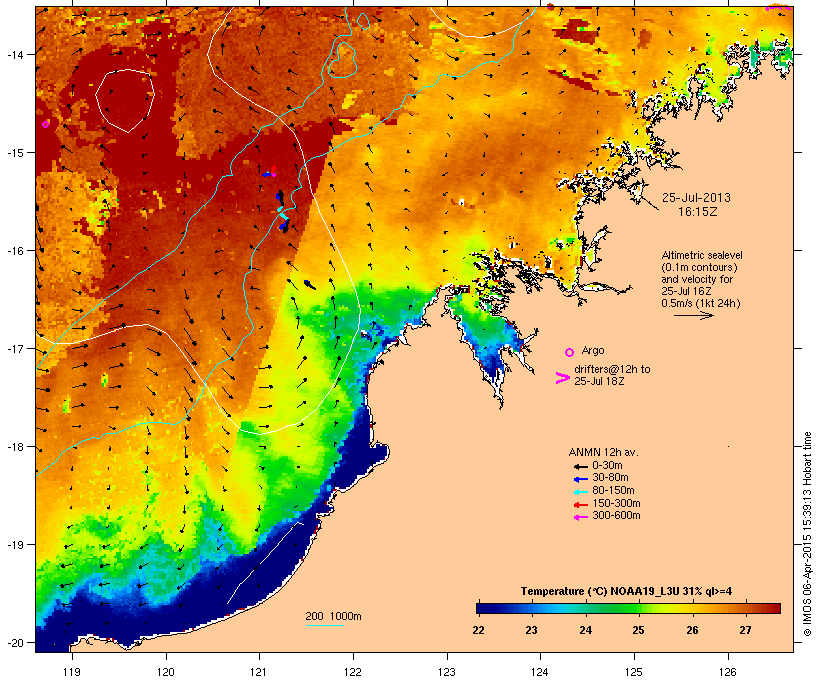Image resolution: width=820 pixels, height=680 pixels.
Task: Click the 'ANMN 12h av.' legend heading
Action: [x=603, y=452]
